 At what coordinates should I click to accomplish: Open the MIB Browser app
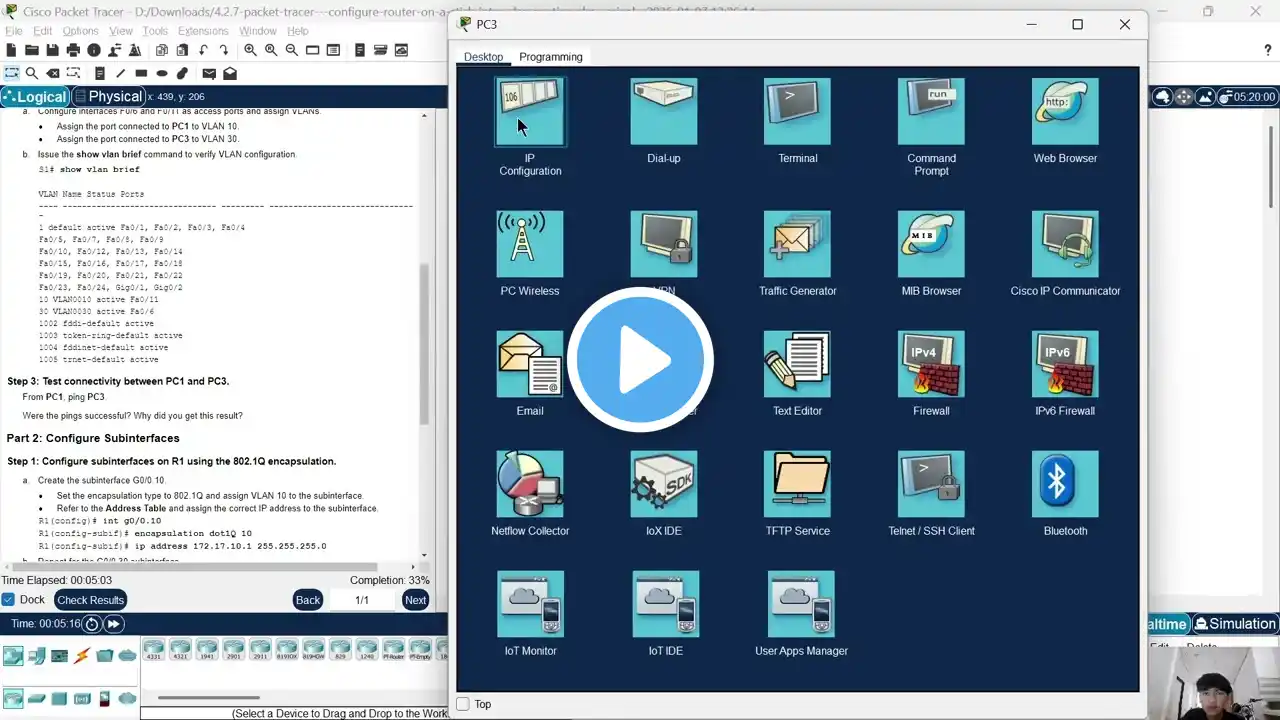tap(931, 244)
